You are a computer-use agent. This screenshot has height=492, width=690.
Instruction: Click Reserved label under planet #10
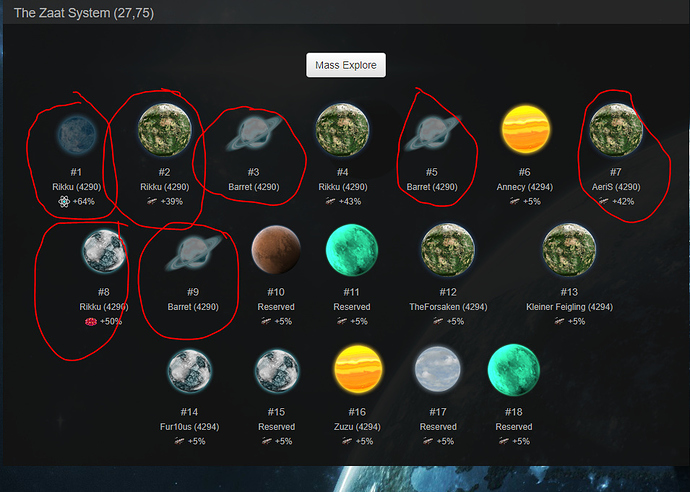pyautogui.click(x=276, y=307)
